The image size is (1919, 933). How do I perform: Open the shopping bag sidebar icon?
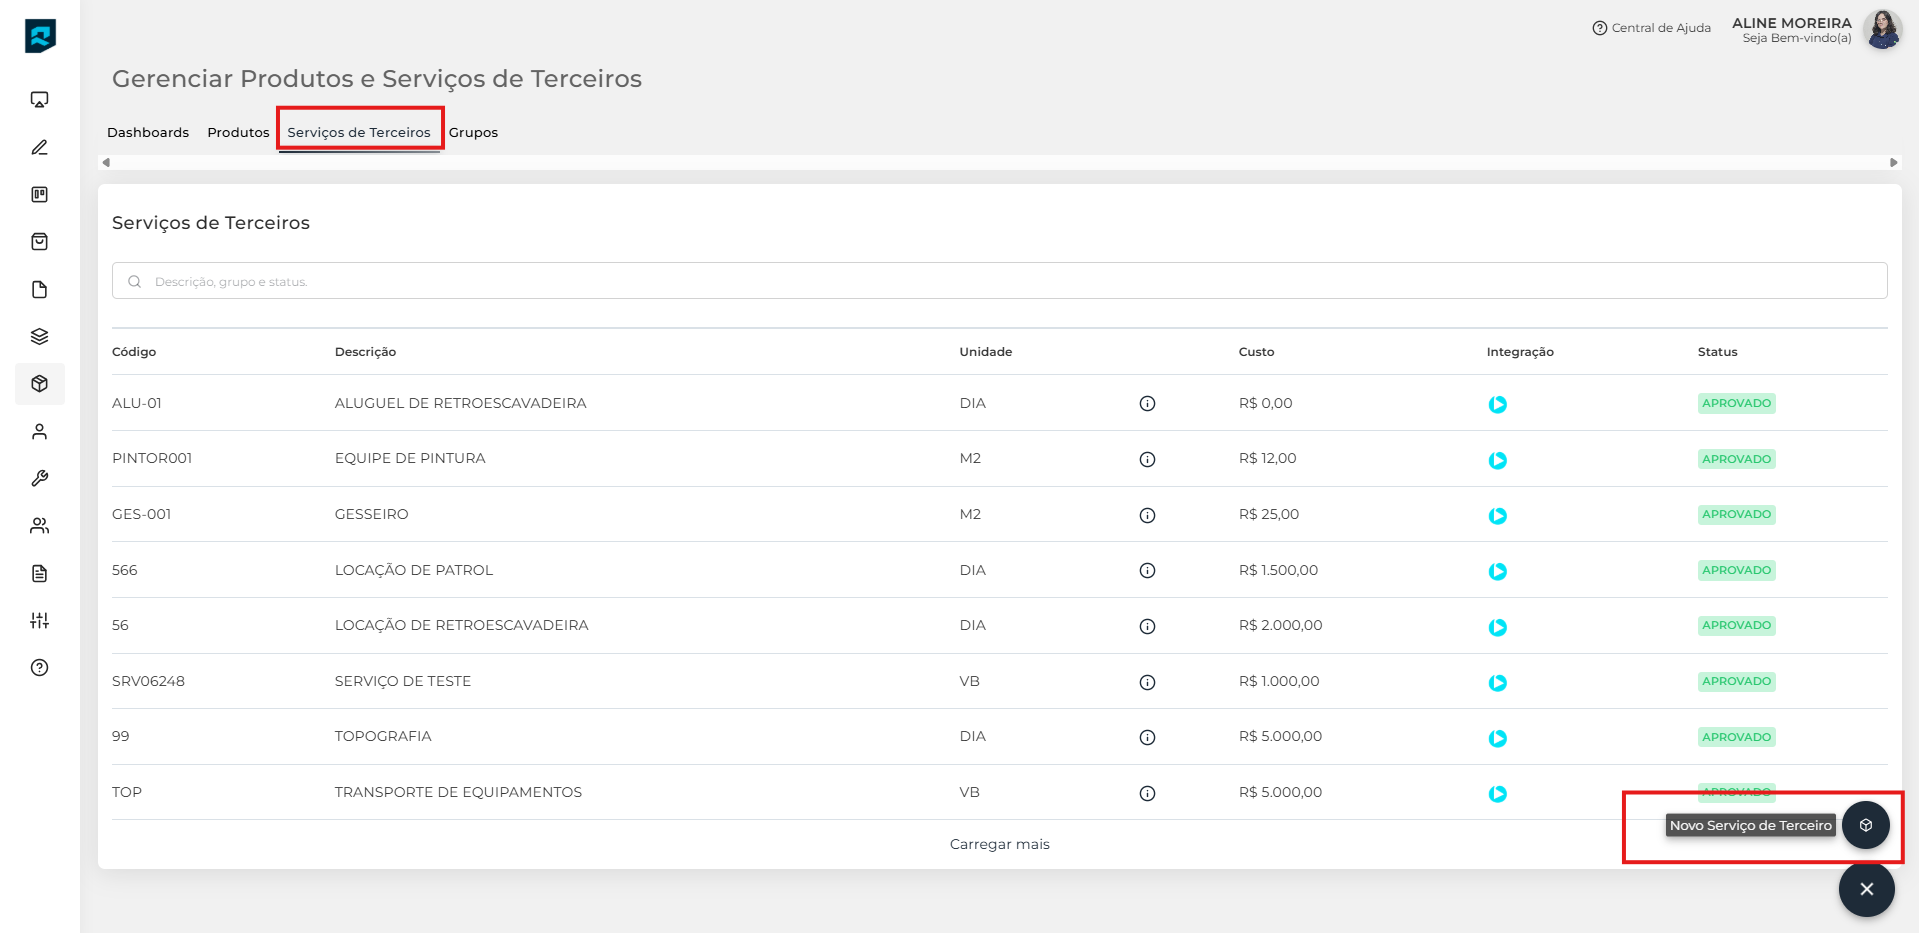40,242
